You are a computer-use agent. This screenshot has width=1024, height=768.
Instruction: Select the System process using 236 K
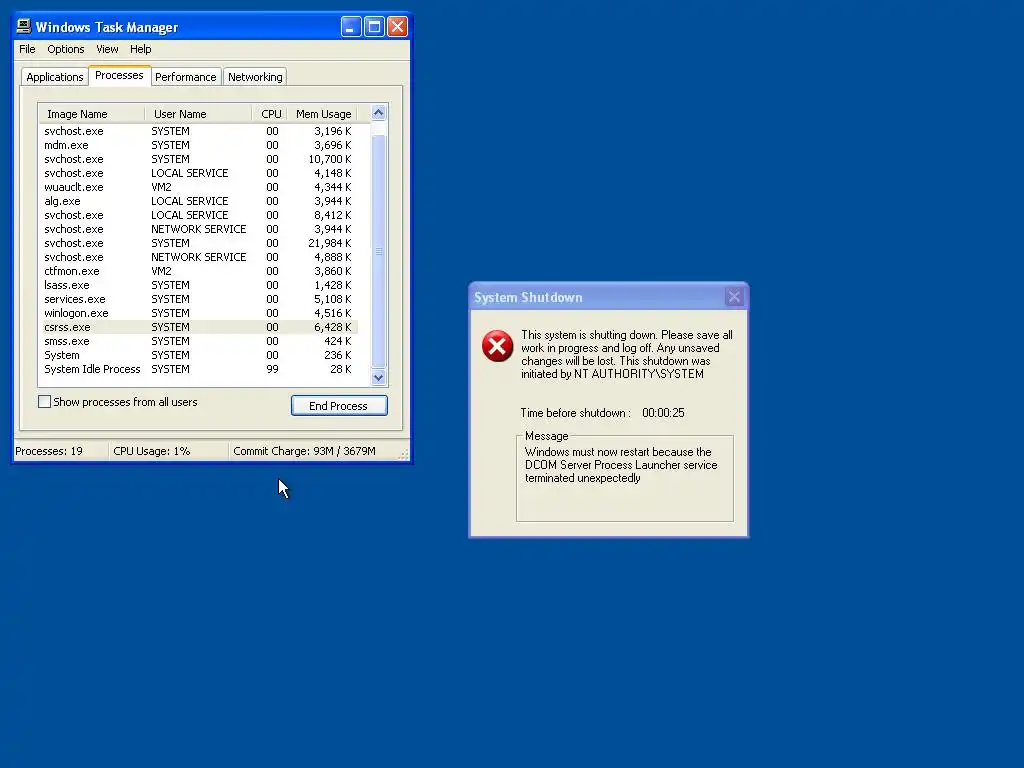tap(199, 355)
